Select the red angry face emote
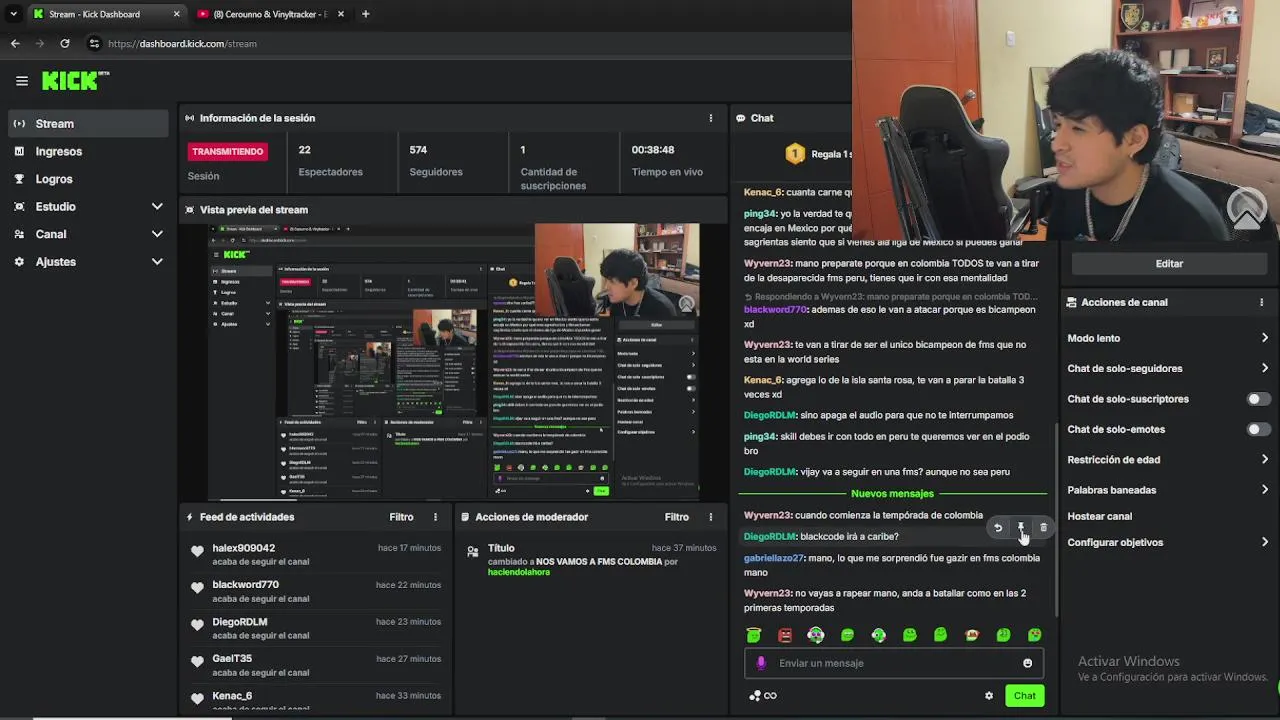 click(x=785, y=635)
